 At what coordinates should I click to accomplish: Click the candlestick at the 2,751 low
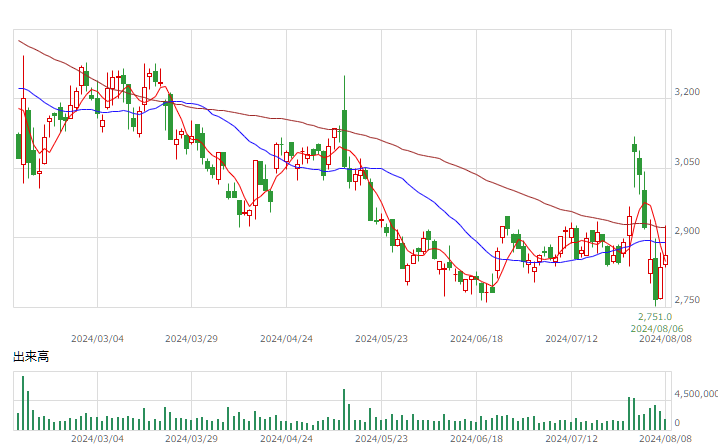tap(655, 280)
